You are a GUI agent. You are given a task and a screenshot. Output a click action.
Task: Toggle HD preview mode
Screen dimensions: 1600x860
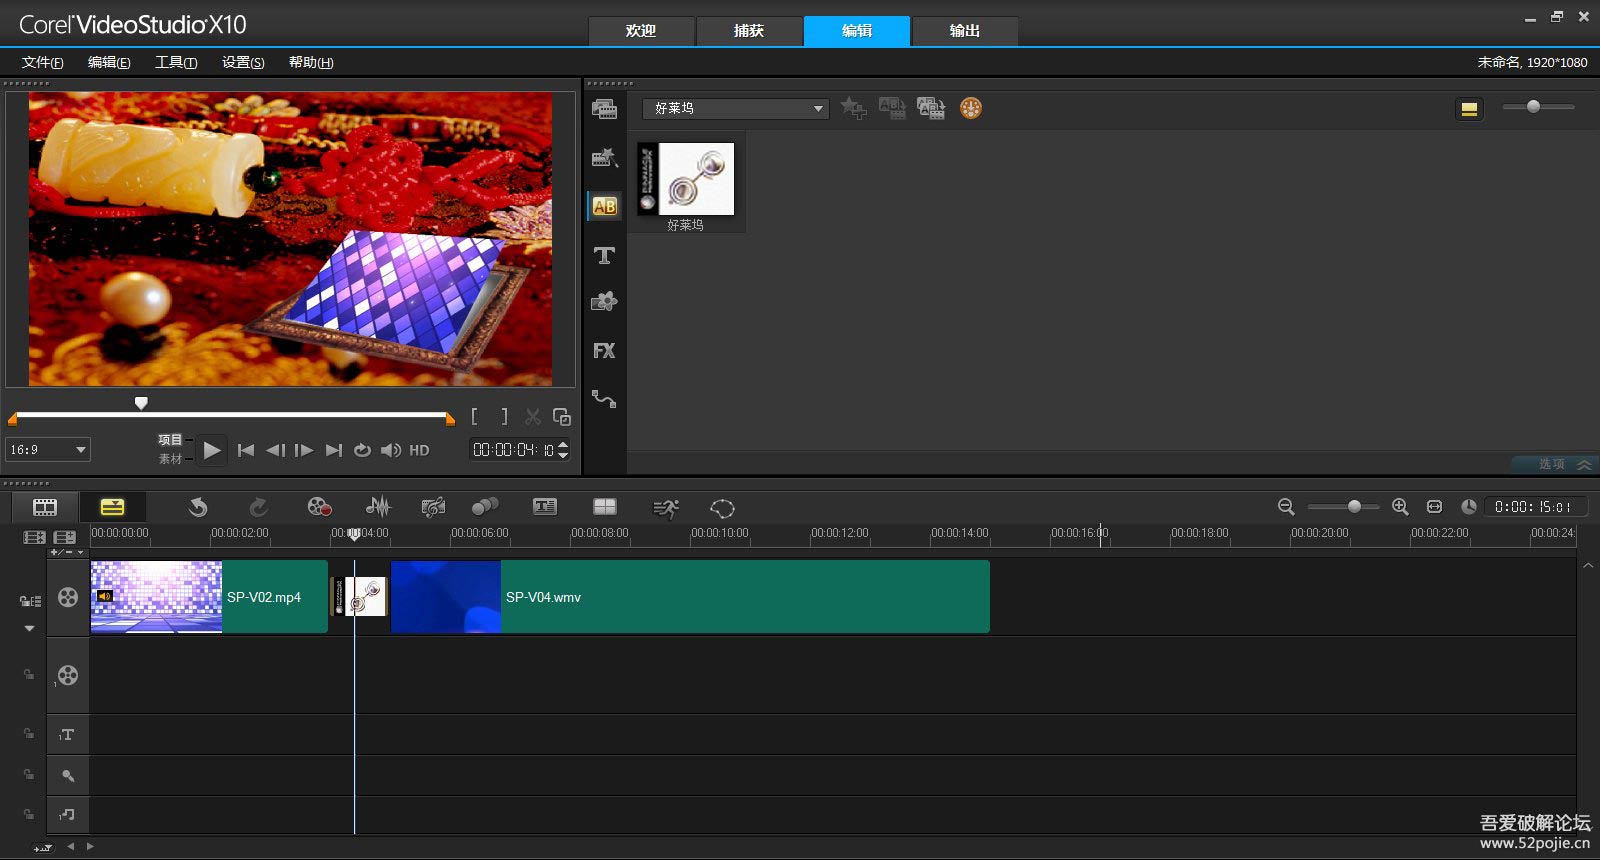point(419,451)
